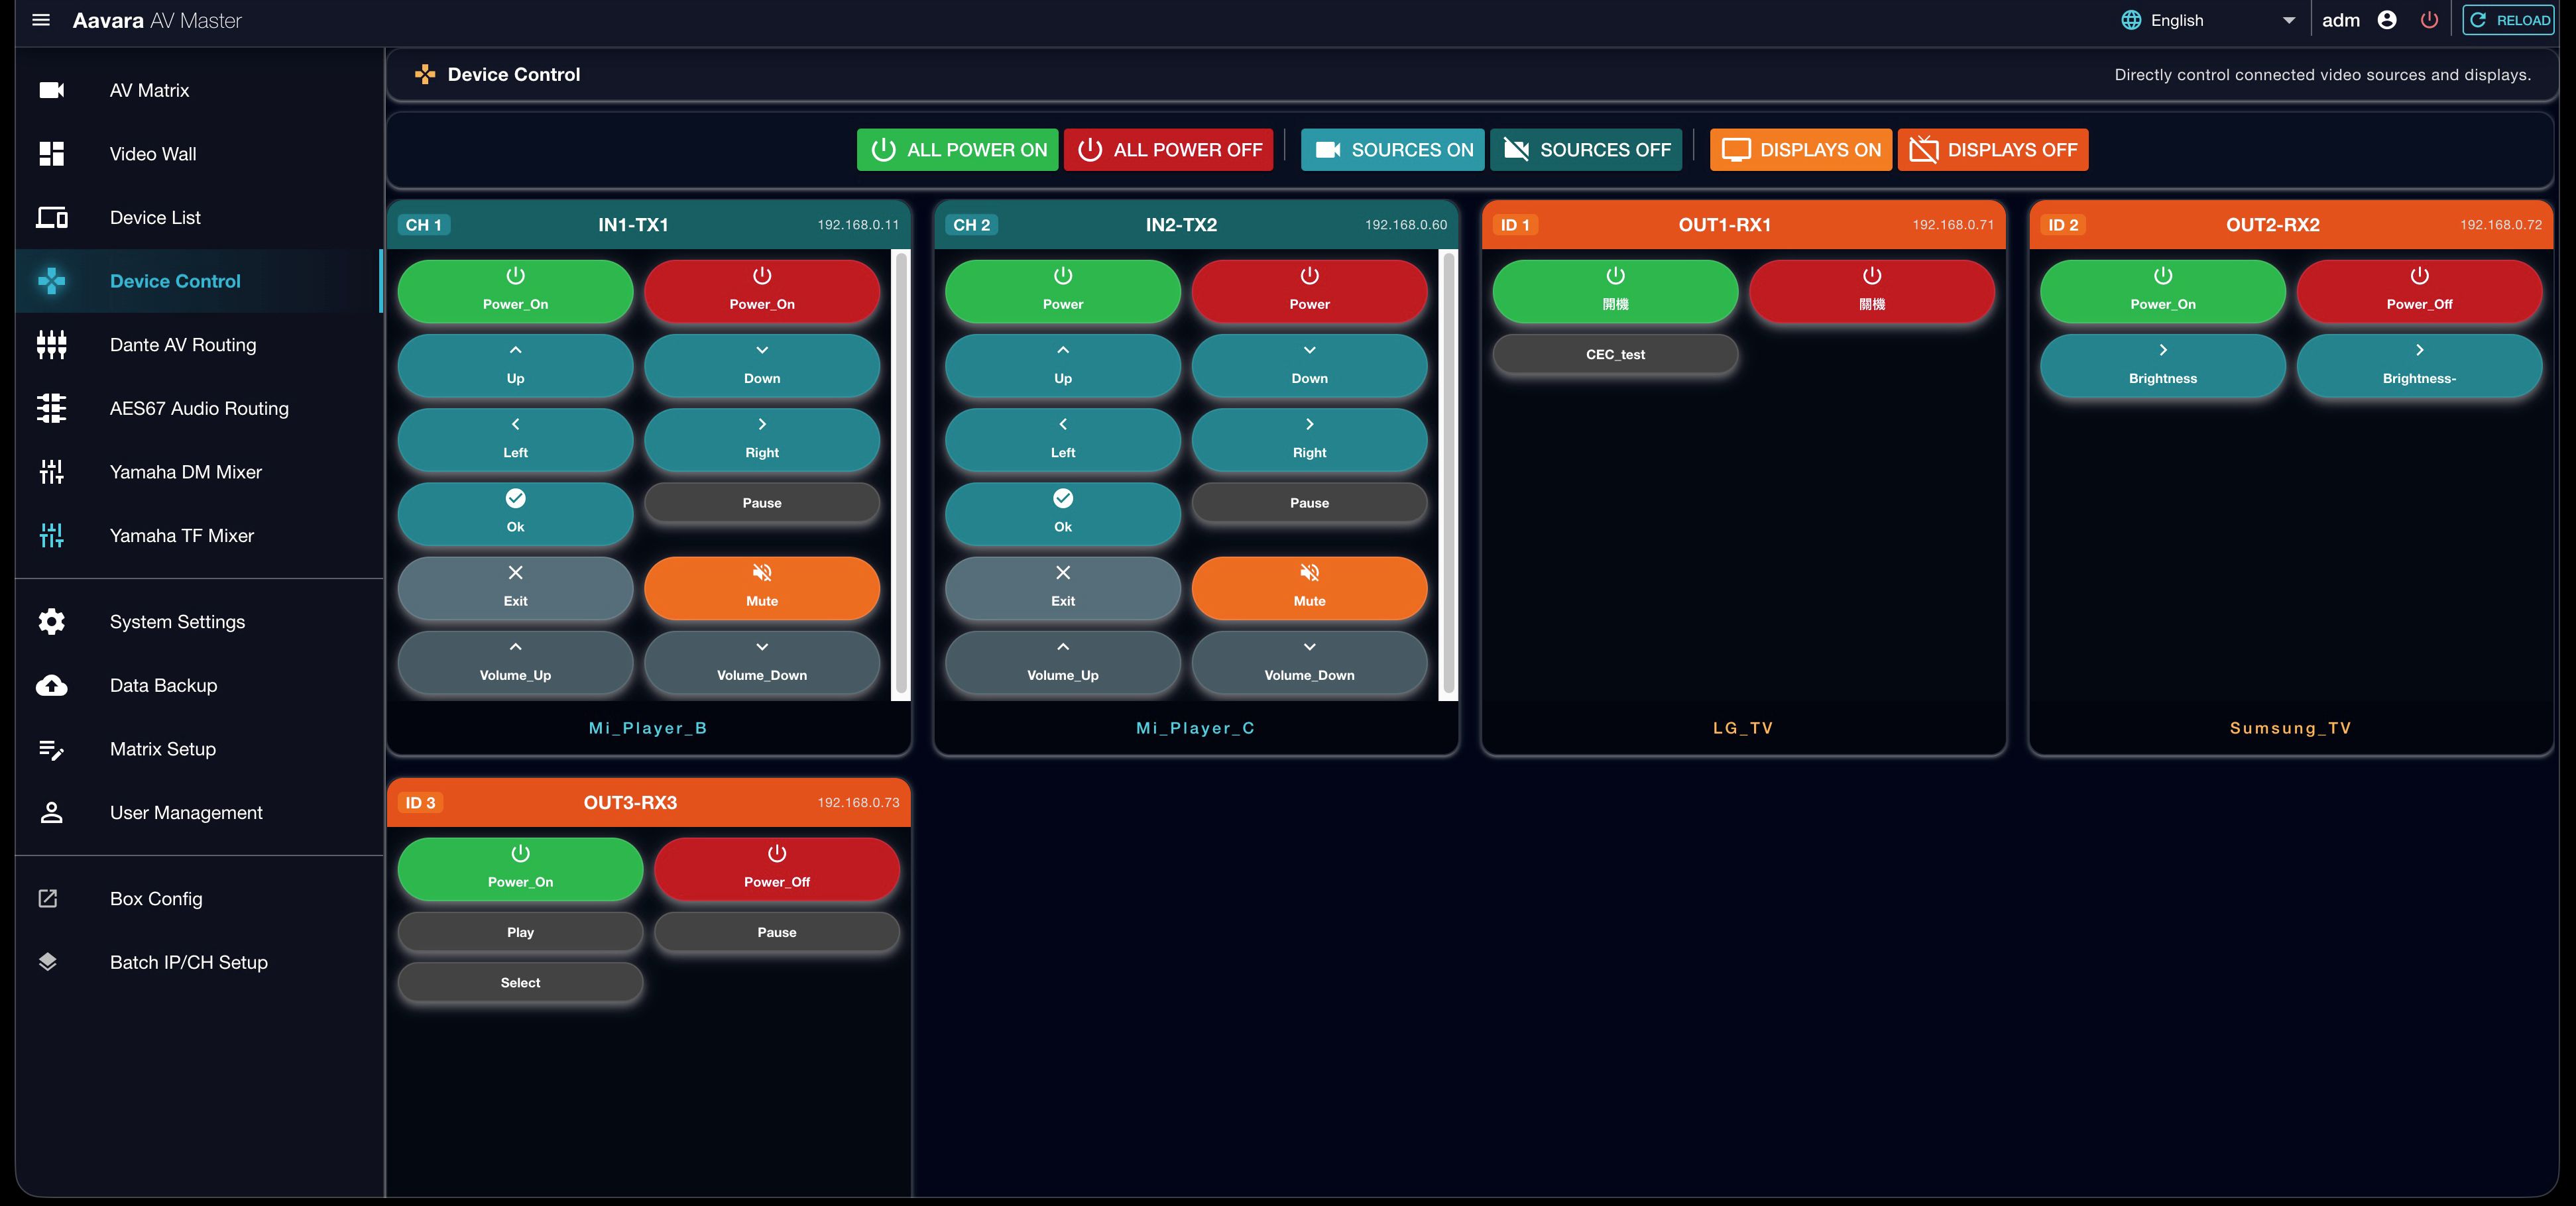2576x1206 pixels.
Task: Go to Yamaha TF Mixer page
Action: 199,535
